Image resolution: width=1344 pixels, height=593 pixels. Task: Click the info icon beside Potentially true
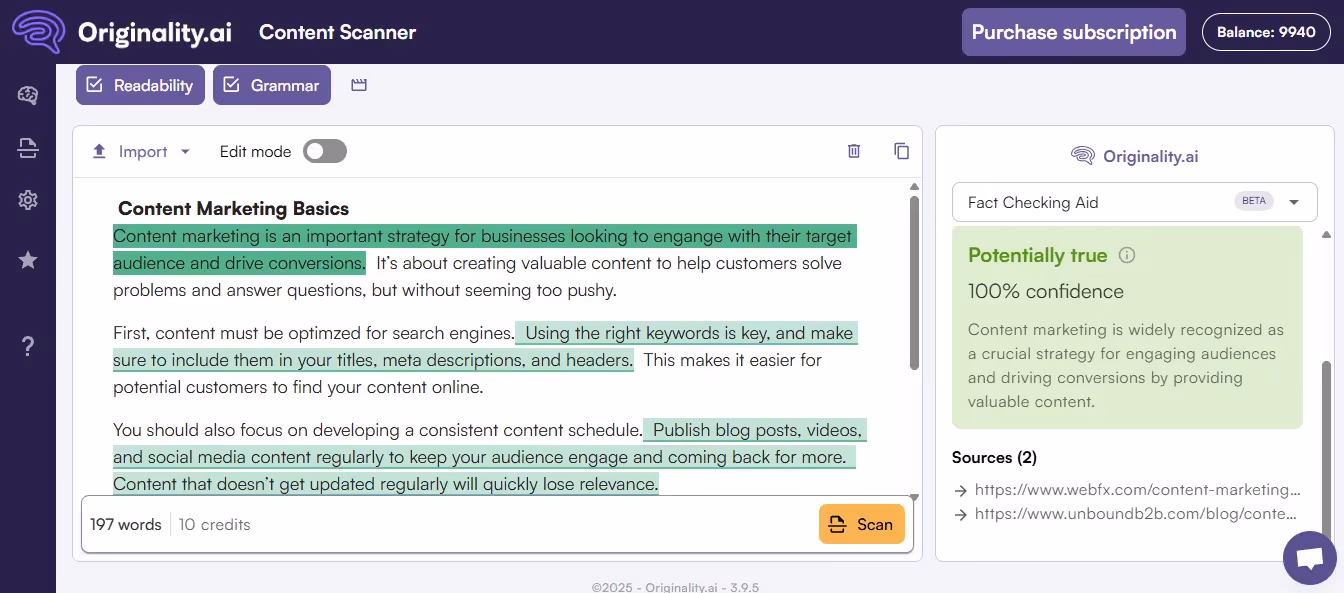click(x=1127, y=255)
